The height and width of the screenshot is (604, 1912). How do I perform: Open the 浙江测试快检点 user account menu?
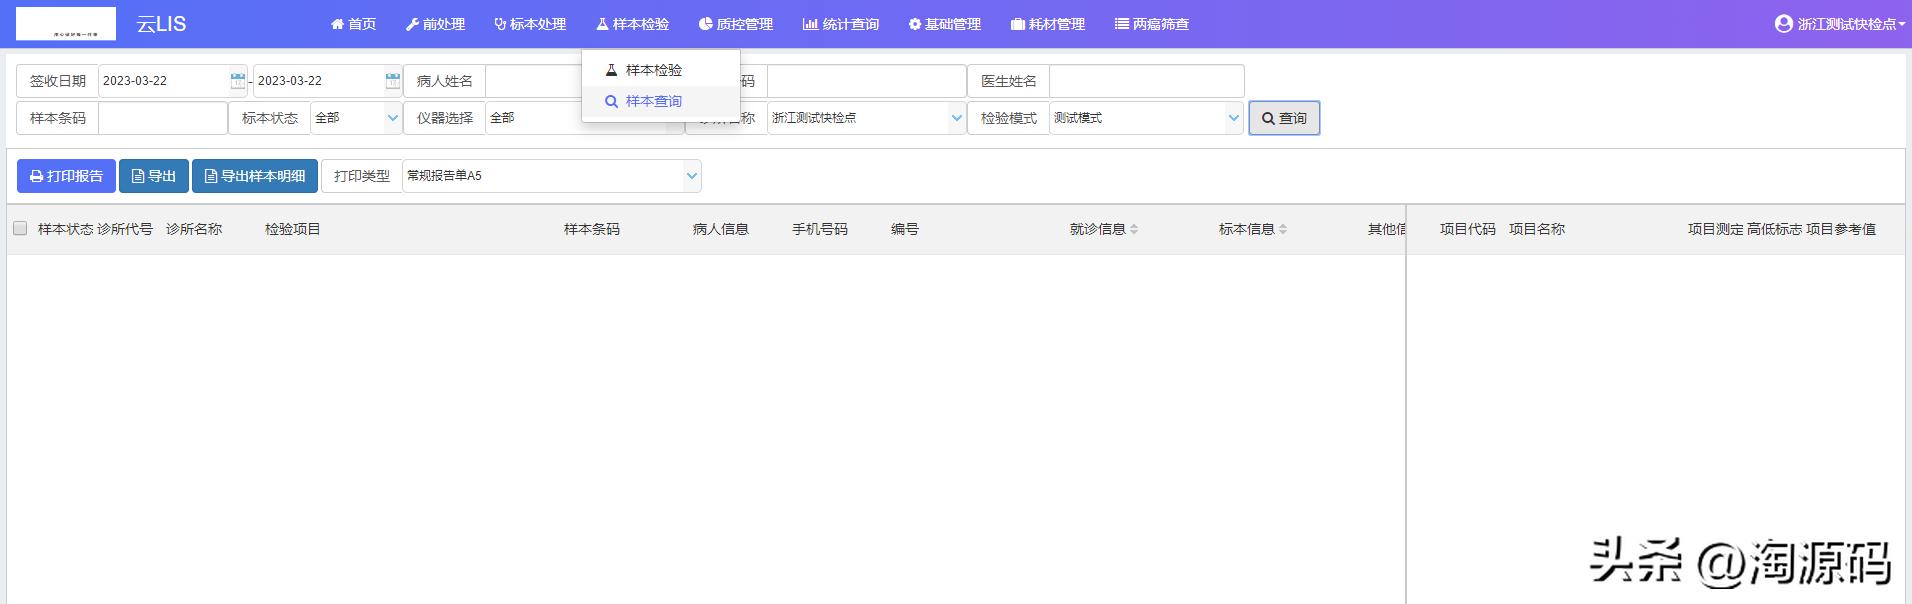pyautogui.click(x=1840, y=24)
